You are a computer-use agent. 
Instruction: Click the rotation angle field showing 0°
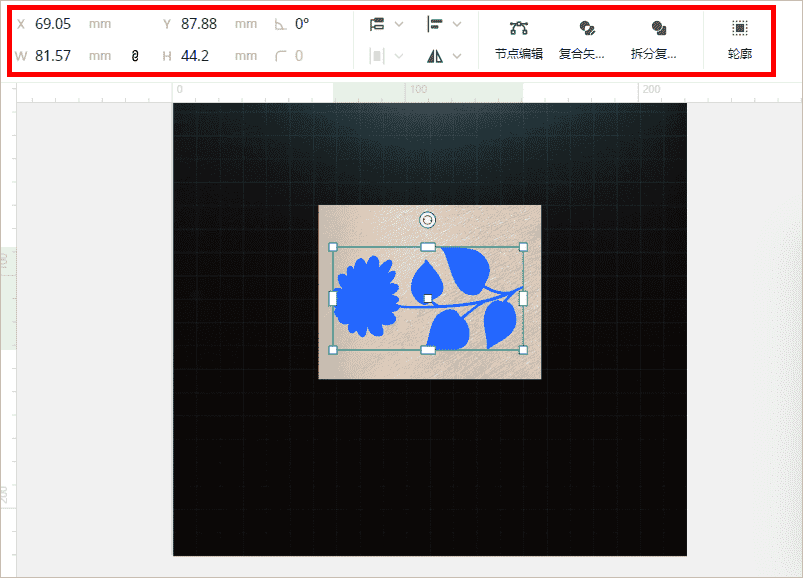(302, 24)
